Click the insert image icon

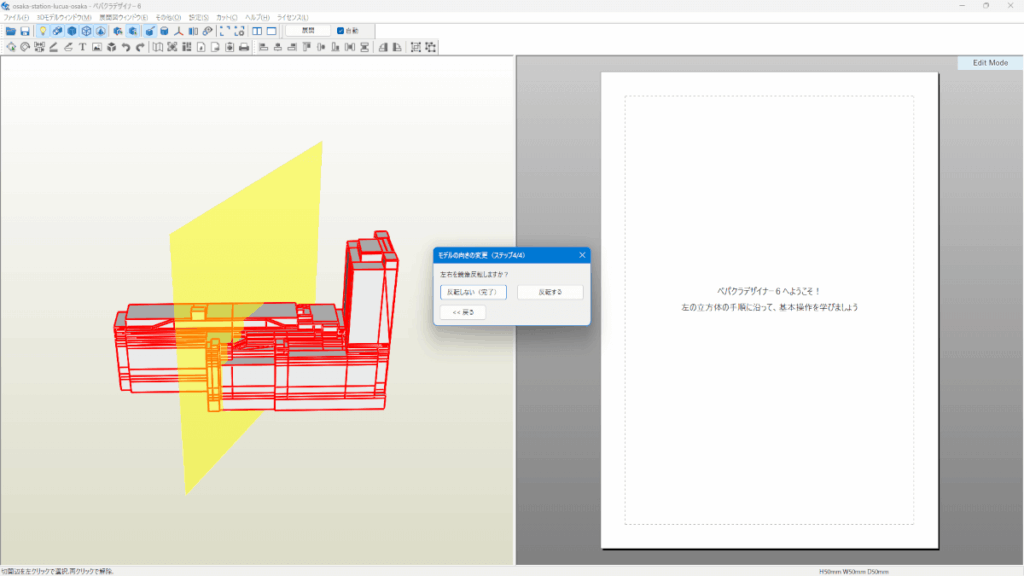(x=97, y=47)
